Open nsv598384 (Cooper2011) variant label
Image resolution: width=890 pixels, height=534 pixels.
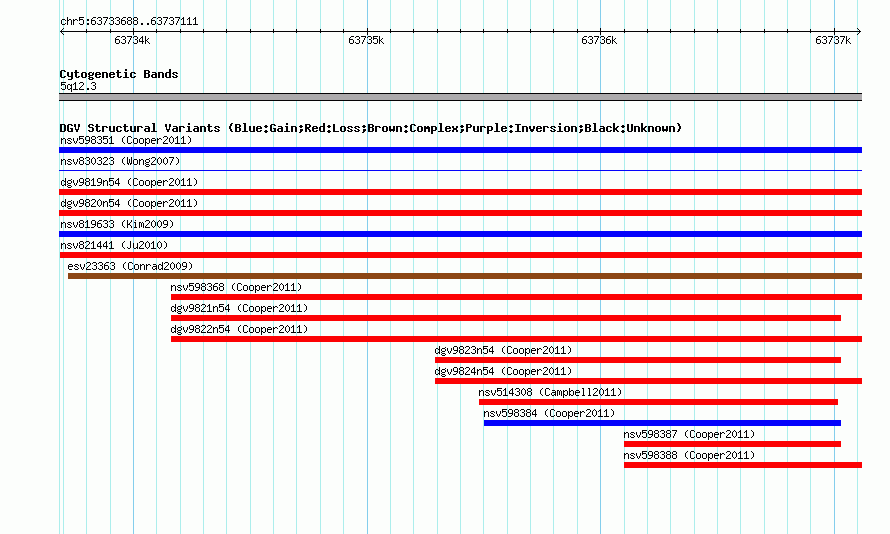coord(549,413)
